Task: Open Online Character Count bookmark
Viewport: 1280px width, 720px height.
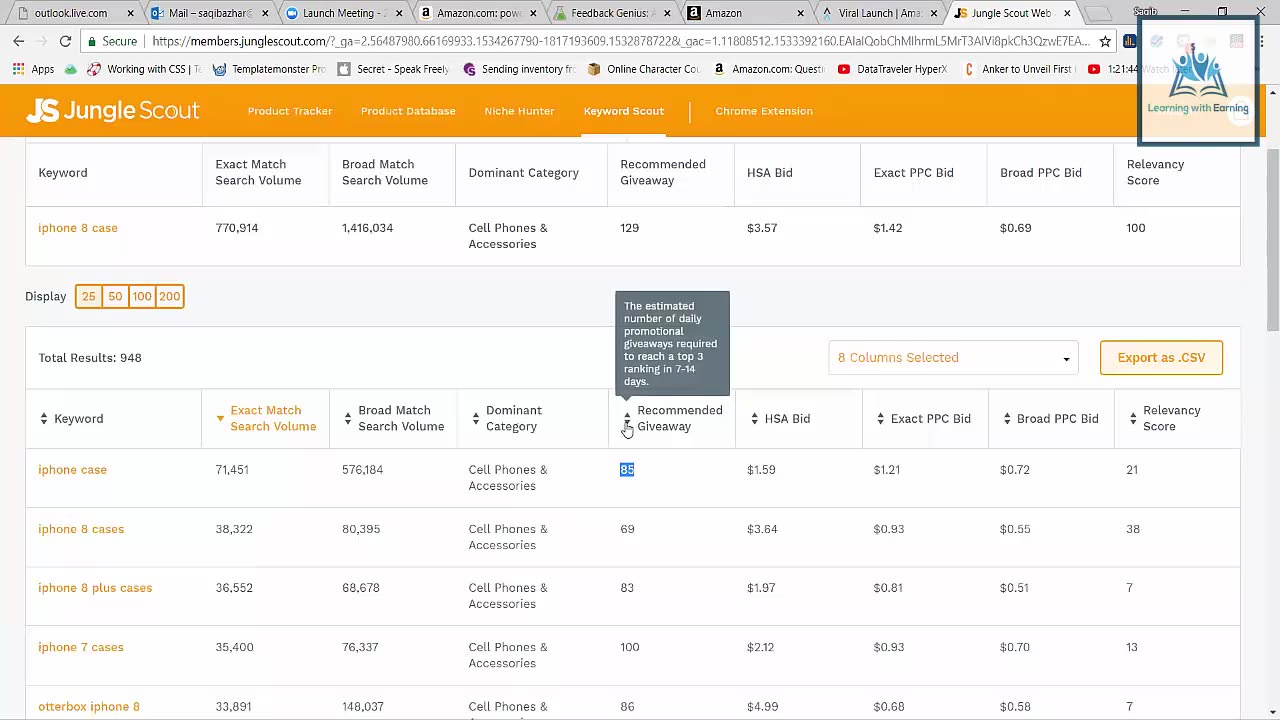Action: 644,69
